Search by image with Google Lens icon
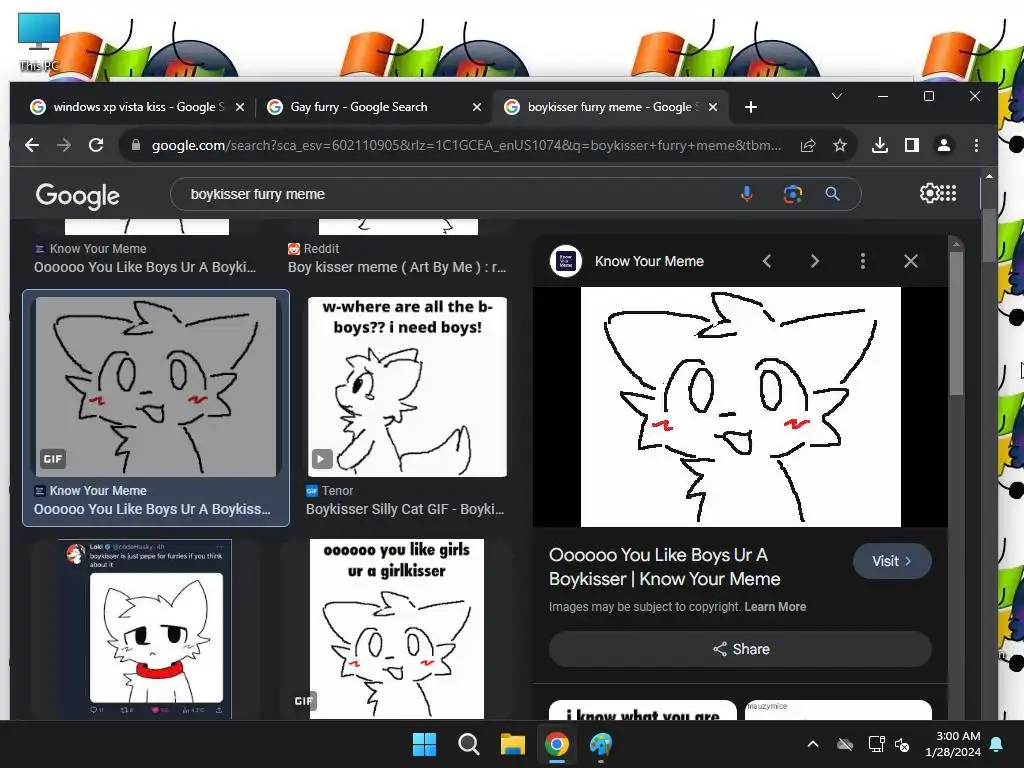This screenshot has width=1024, height=768. [792, 194]
